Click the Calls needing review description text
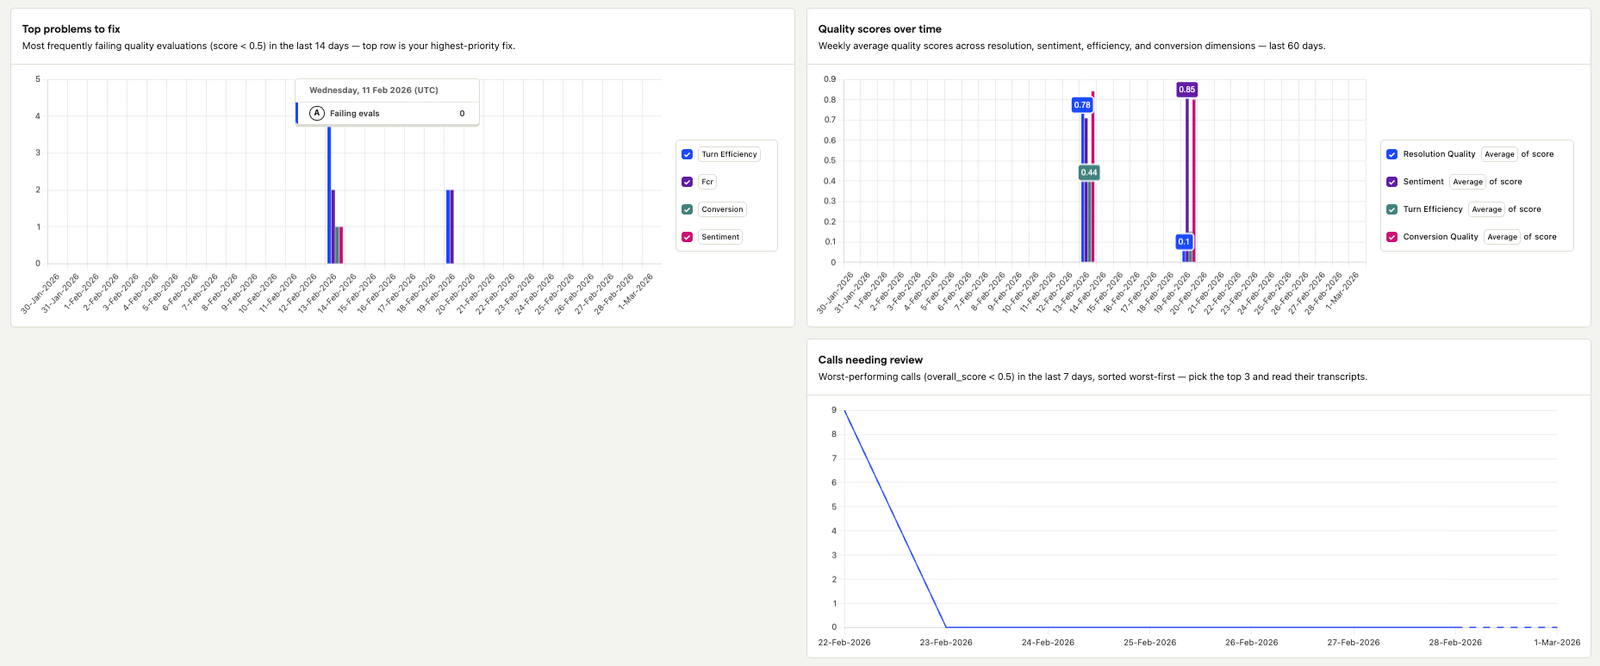Screen dimensions: 1600x666 click(1093, 377)
